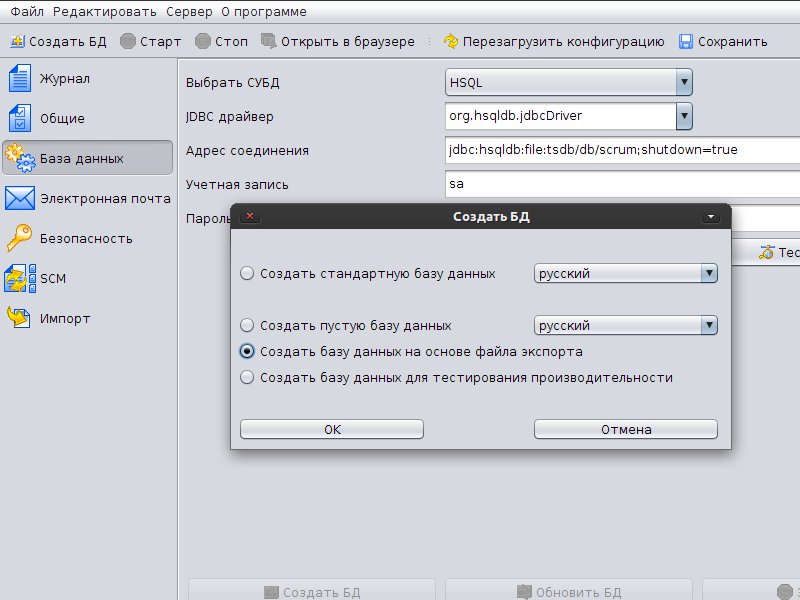Click Перезагрузить конфигурацию toolbar icon
The image size is (800, 600).
tap(451, 42)
